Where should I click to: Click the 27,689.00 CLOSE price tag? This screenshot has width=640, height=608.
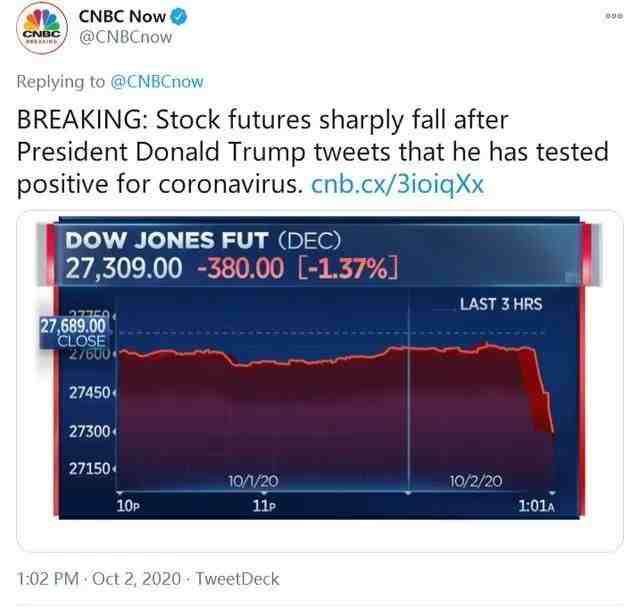72,333
